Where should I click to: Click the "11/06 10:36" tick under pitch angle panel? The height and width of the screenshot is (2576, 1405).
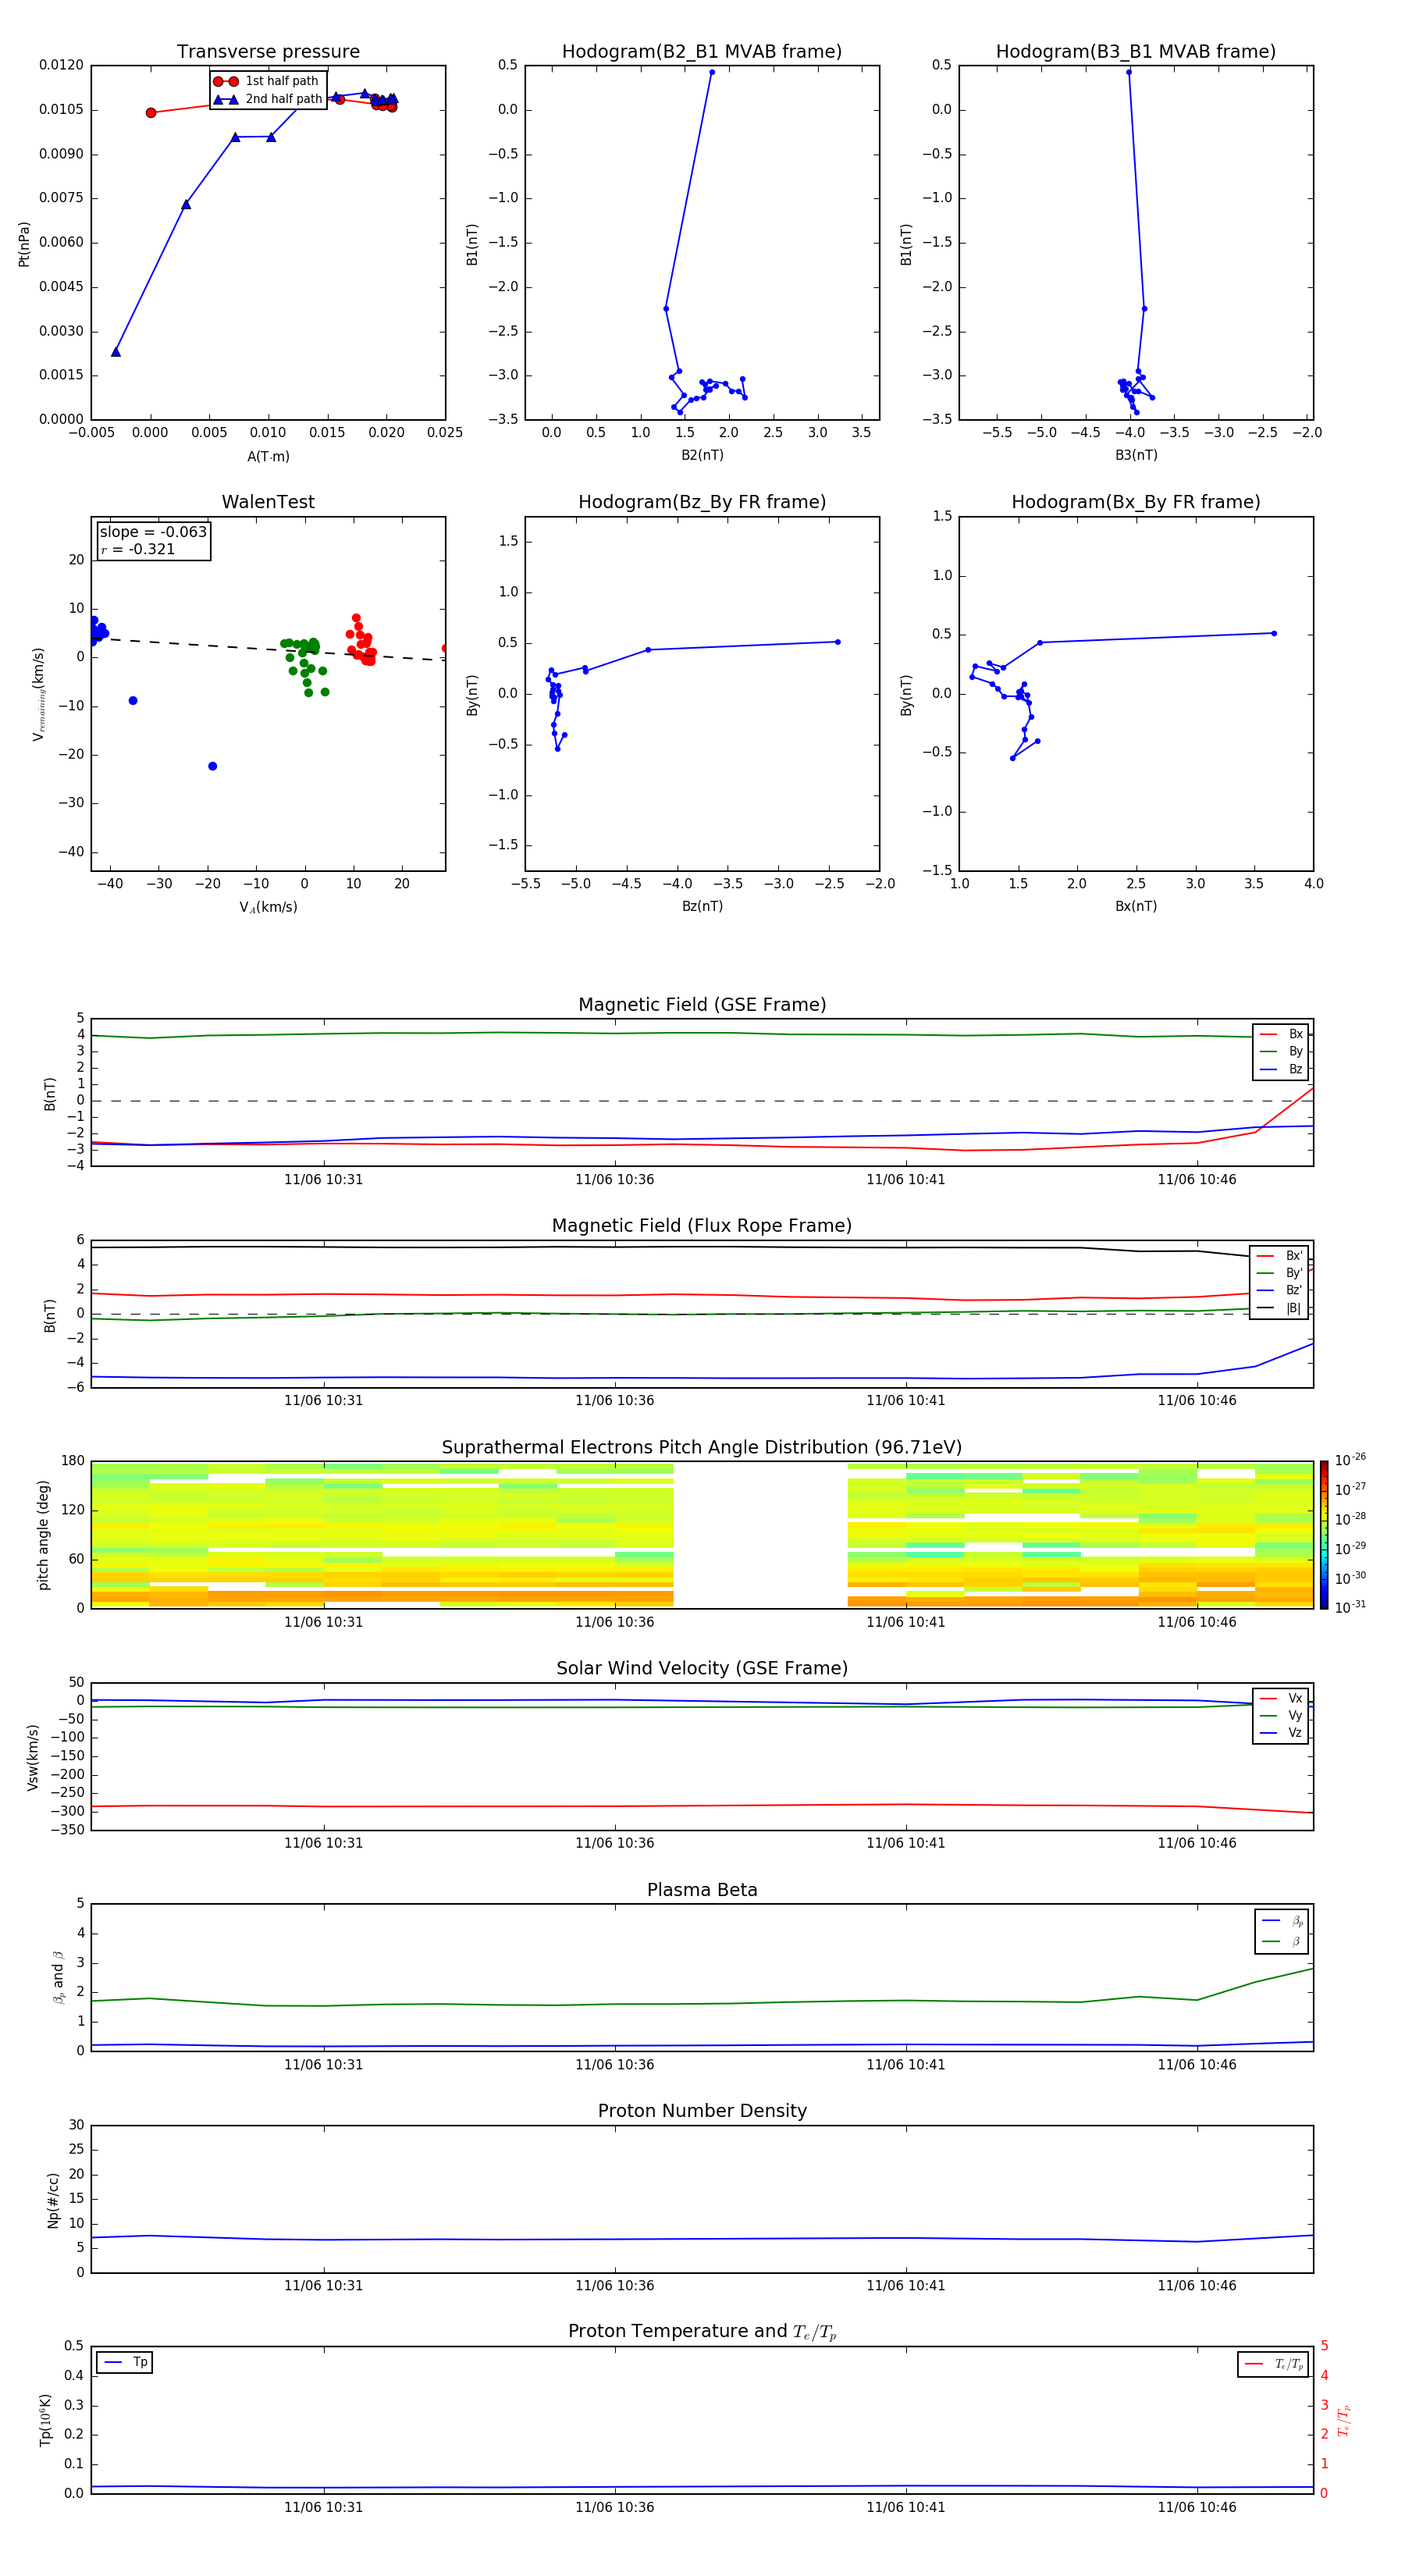tap(614, 1622)
